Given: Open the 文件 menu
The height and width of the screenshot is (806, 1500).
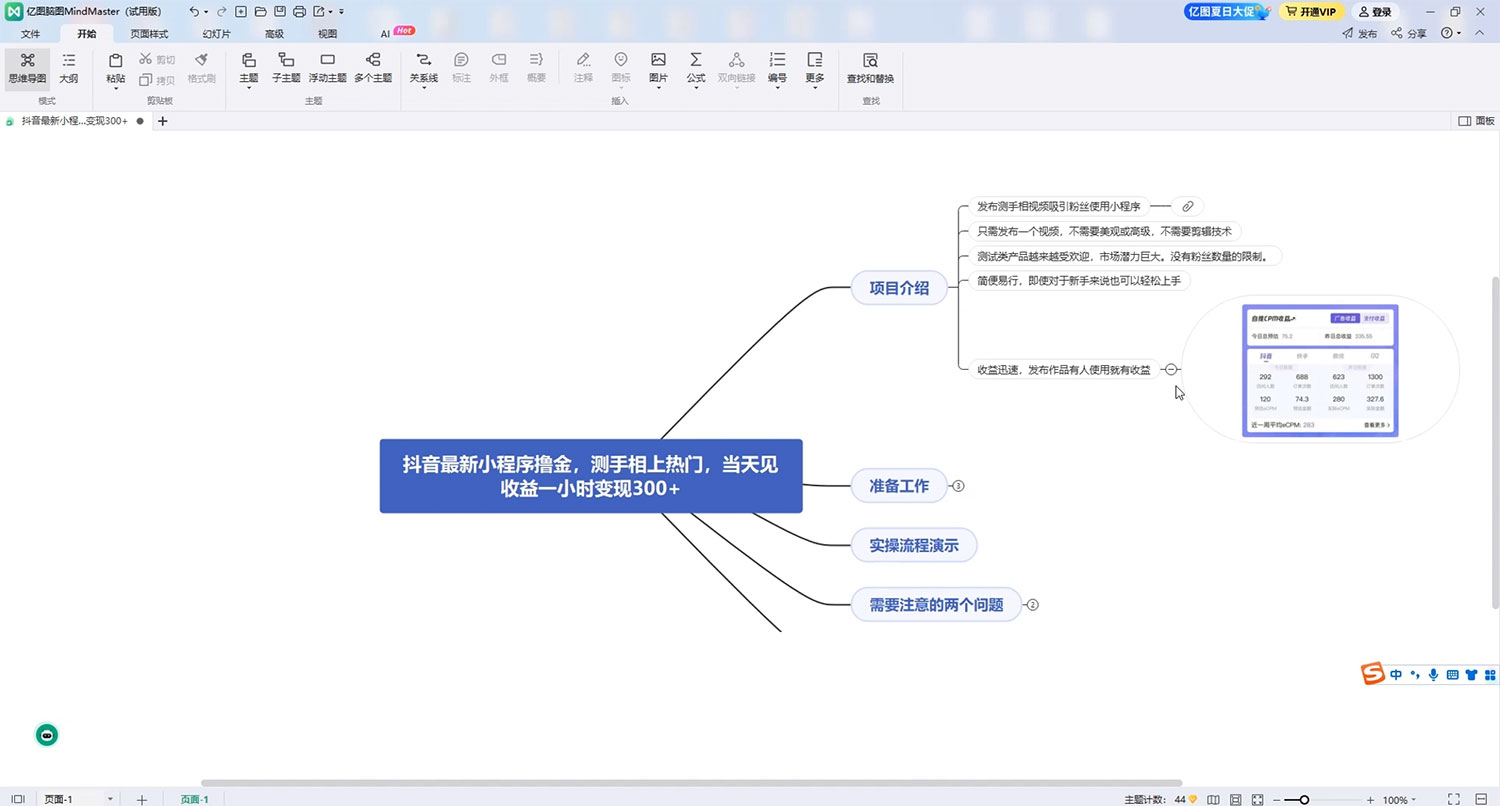Looking at the screenshot, I should pos(30,33).
